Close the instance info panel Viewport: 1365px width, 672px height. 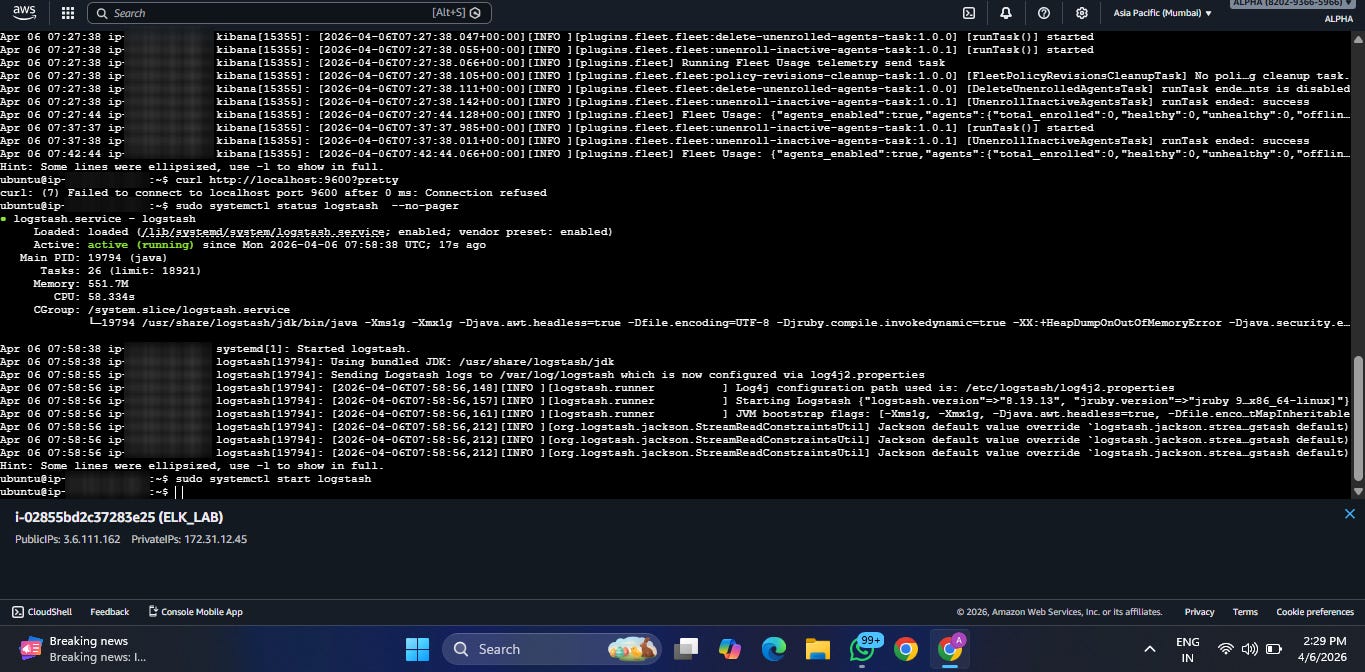coord(1350,514)
